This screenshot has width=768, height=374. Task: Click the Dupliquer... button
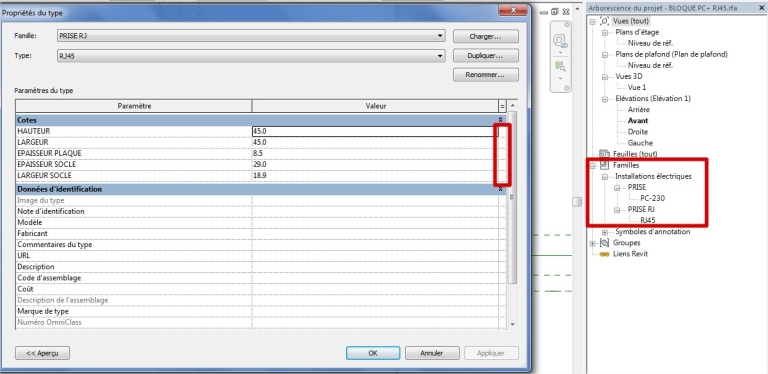[485, 56]
